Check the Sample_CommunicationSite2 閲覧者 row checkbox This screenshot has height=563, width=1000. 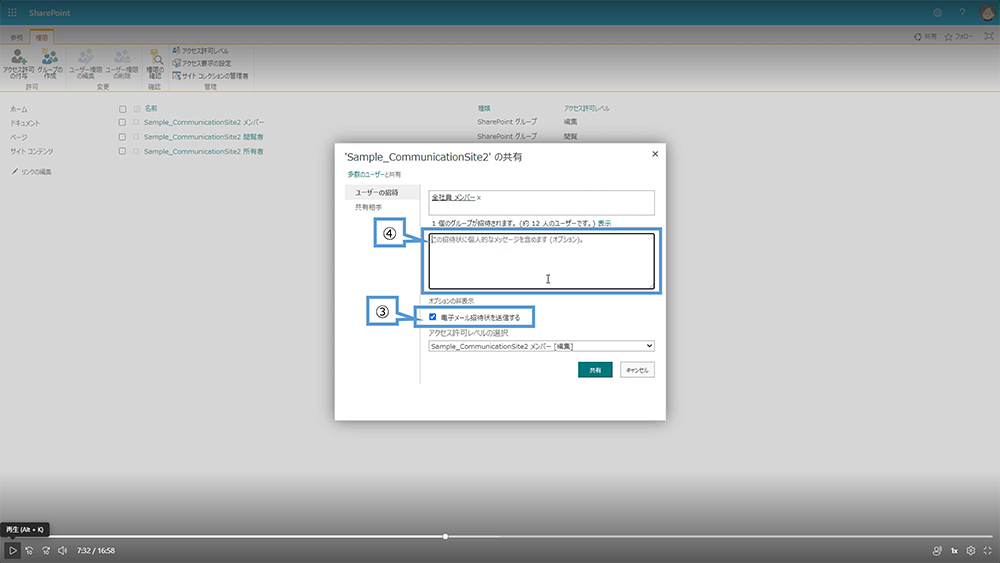click(122, 136)
